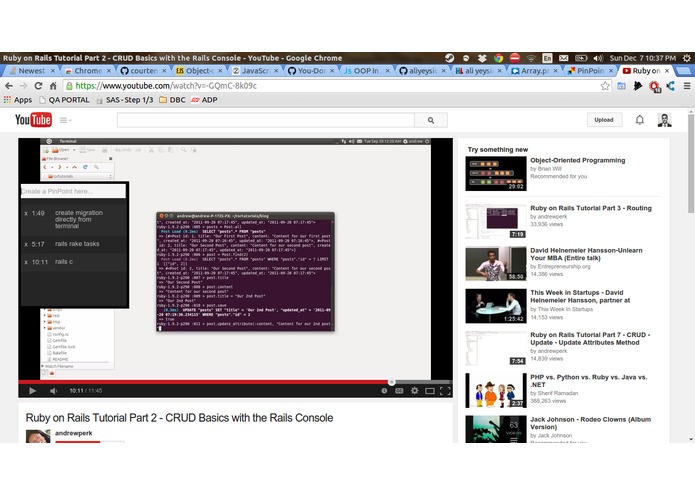Screen dimensions: 695x494
Task: Click the address bar URL
Action: pyautogui.click(x=166, y=86)
